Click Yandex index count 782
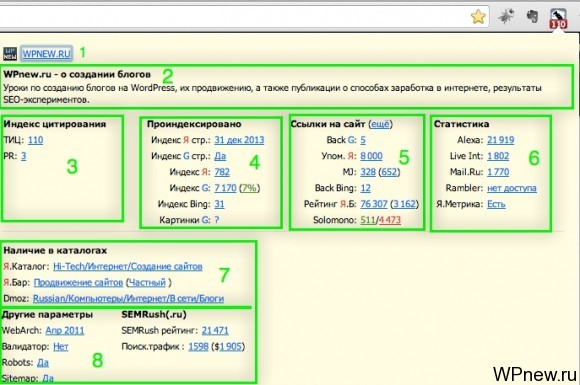Image resolution: width=580 pixels, height=385 pixels. tap(222, 172)
